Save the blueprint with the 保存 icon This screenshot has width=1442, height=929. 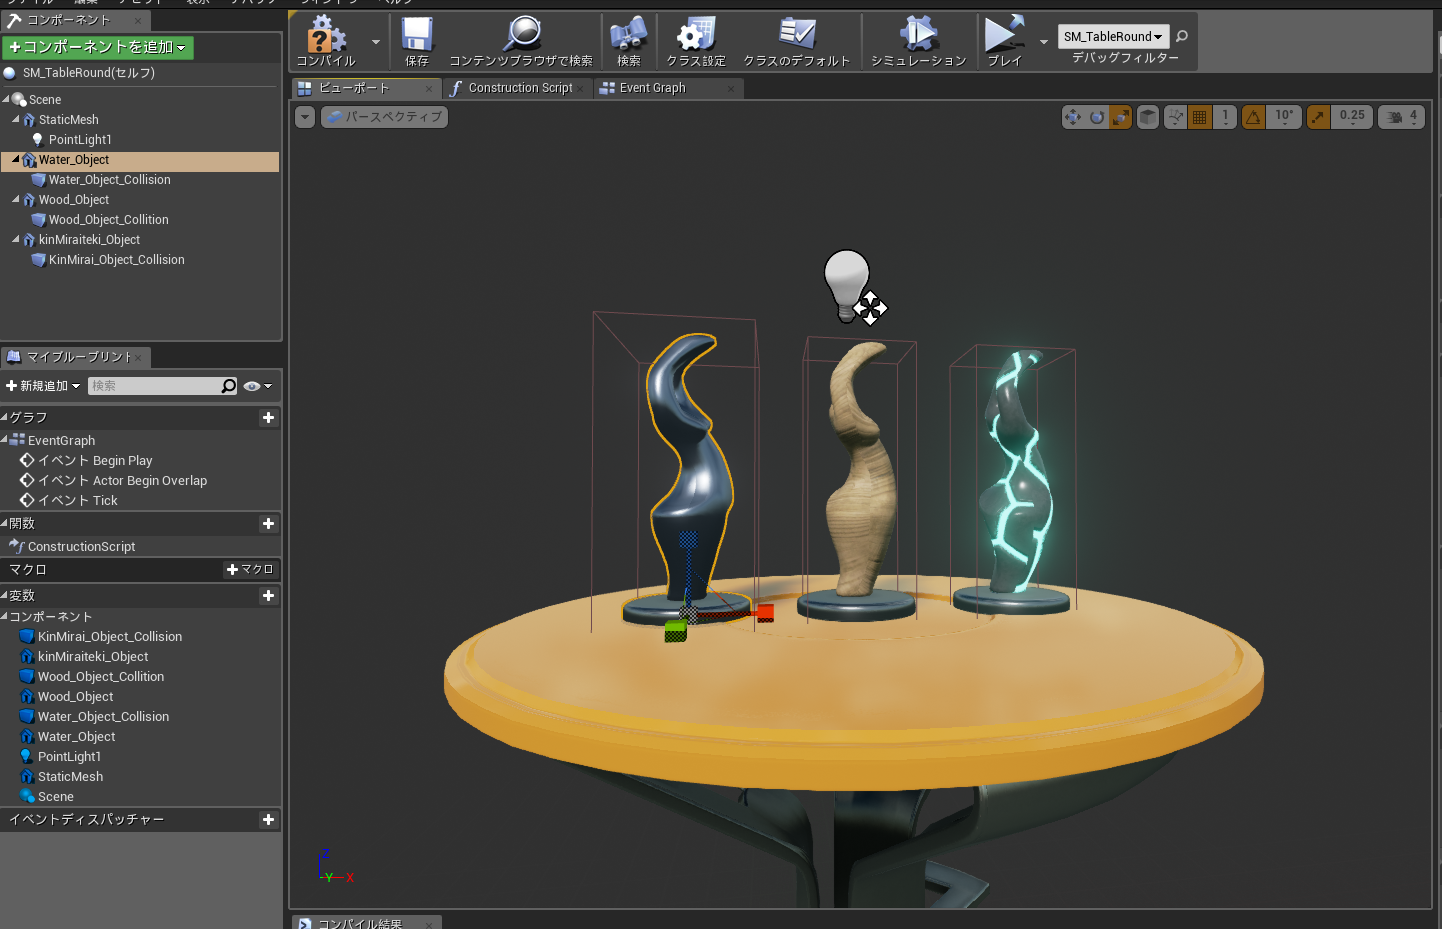coord(417,35)
